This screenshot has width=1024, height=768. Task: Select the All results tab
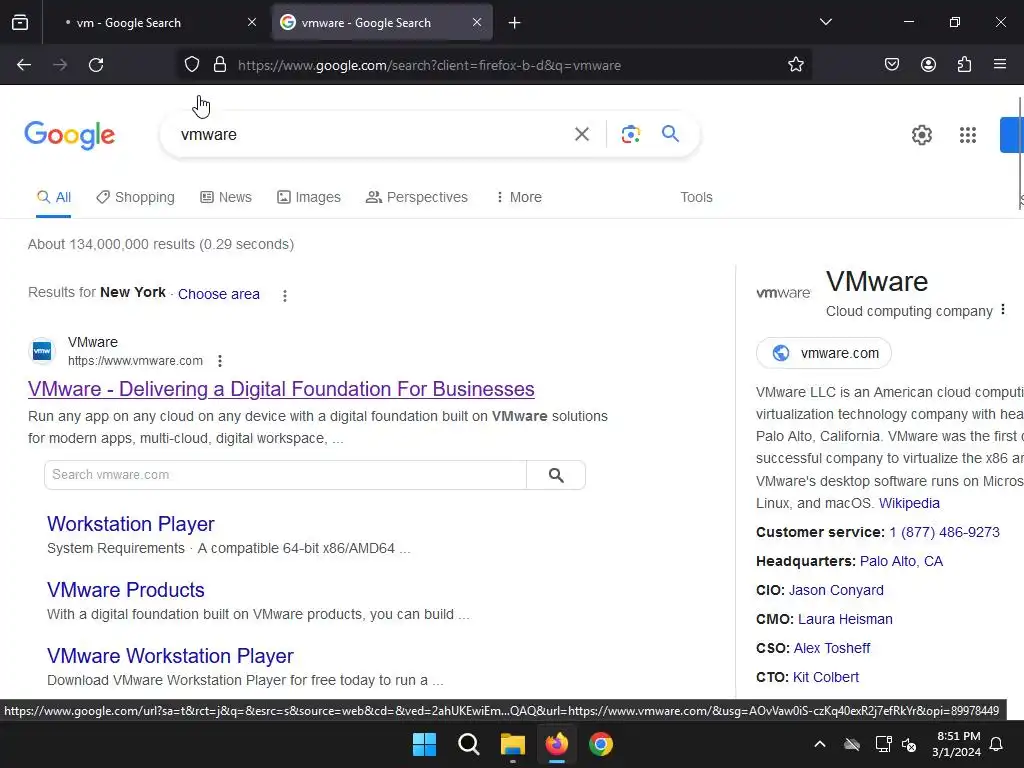[54, 197]
